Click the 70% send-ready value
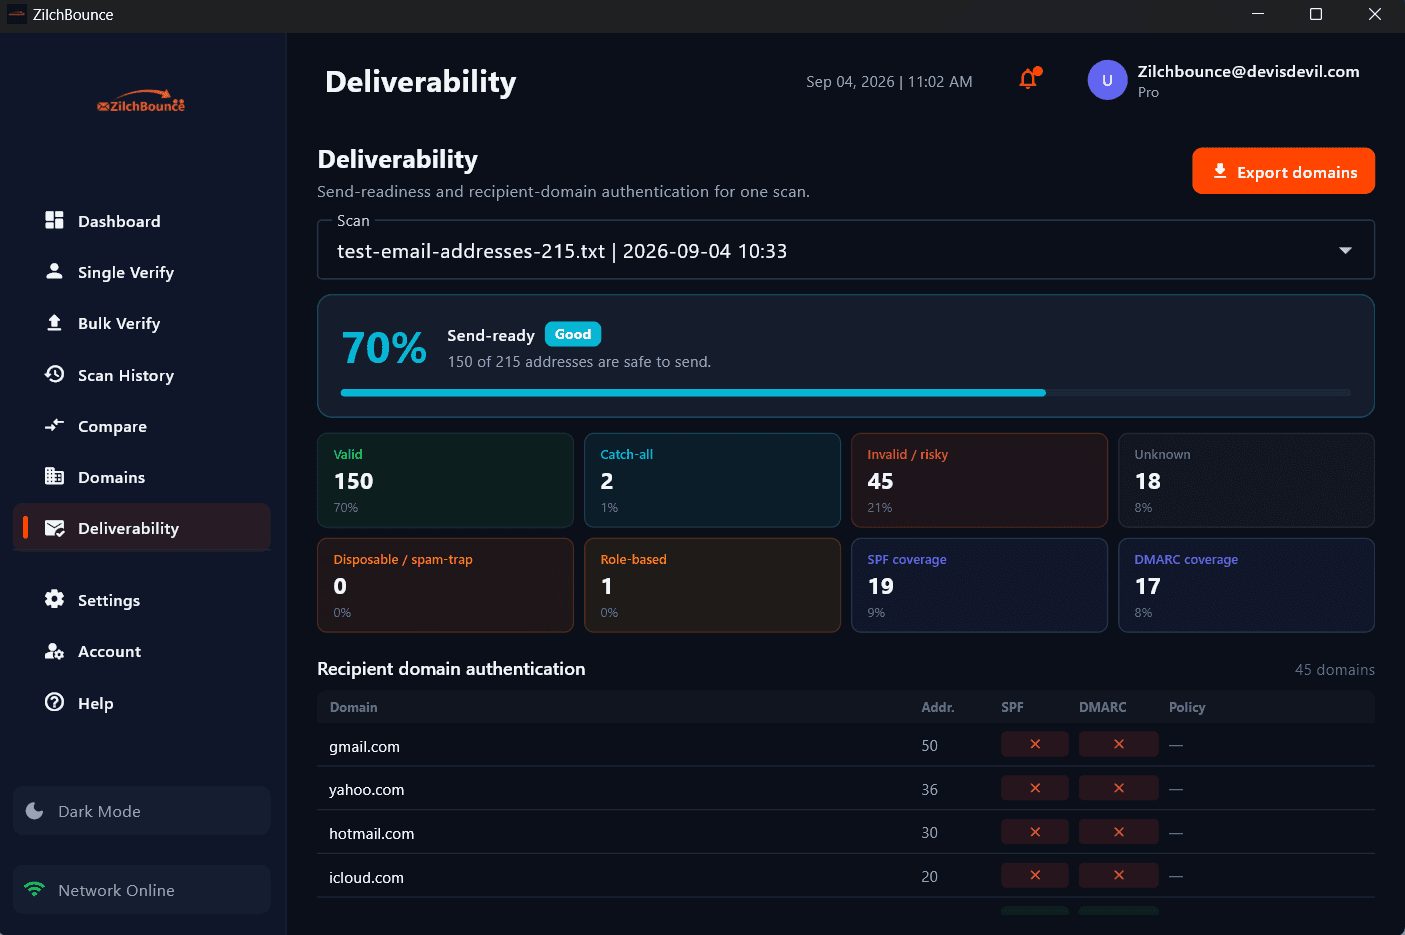Viewport: 1405px width, 935px height. pyautogui.click(x=384, y=348)
